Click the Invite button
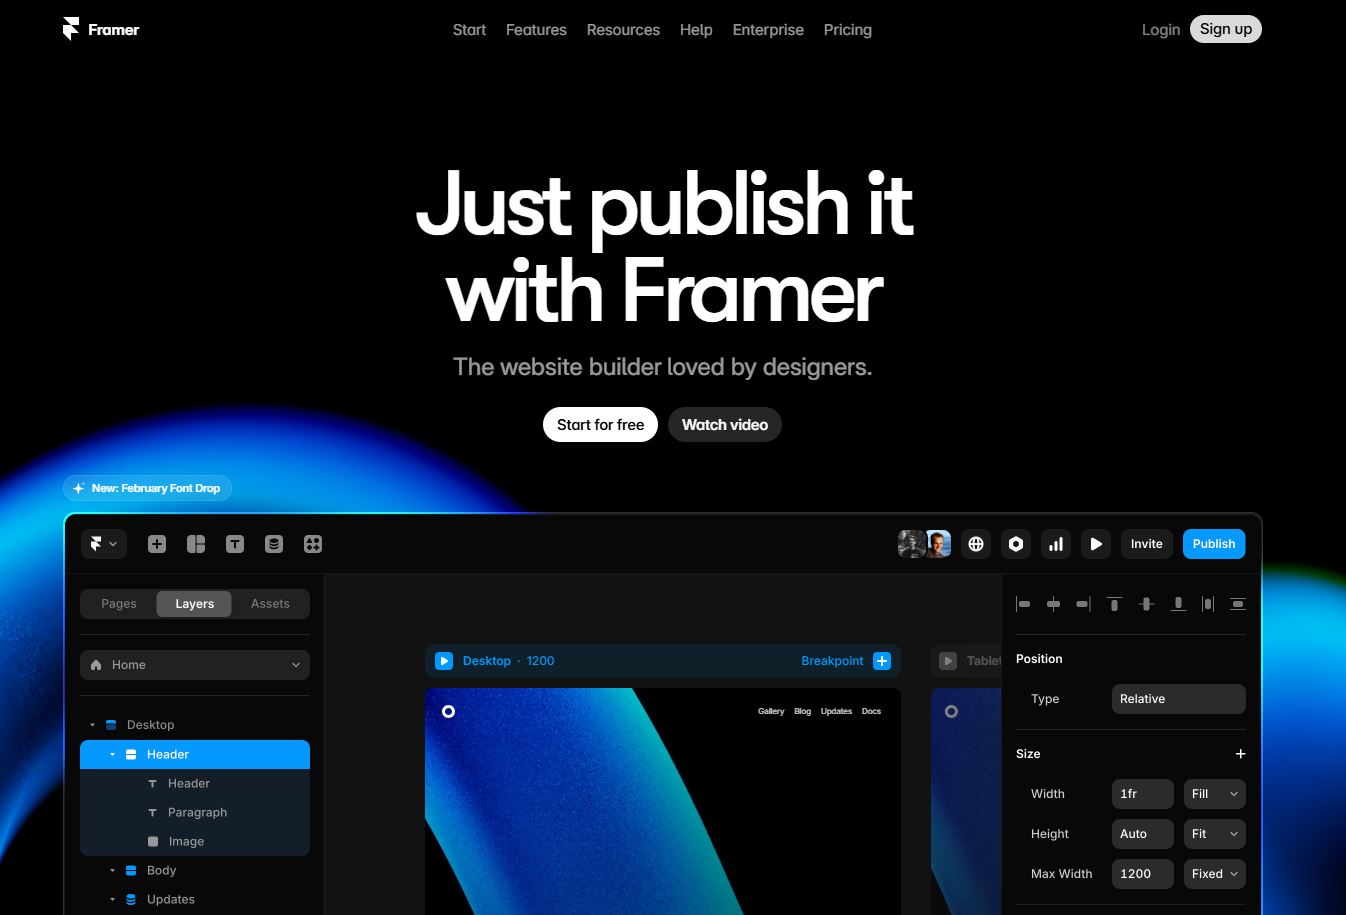The width and height of the screenshot is (1346, 915). click(1146, 544)
